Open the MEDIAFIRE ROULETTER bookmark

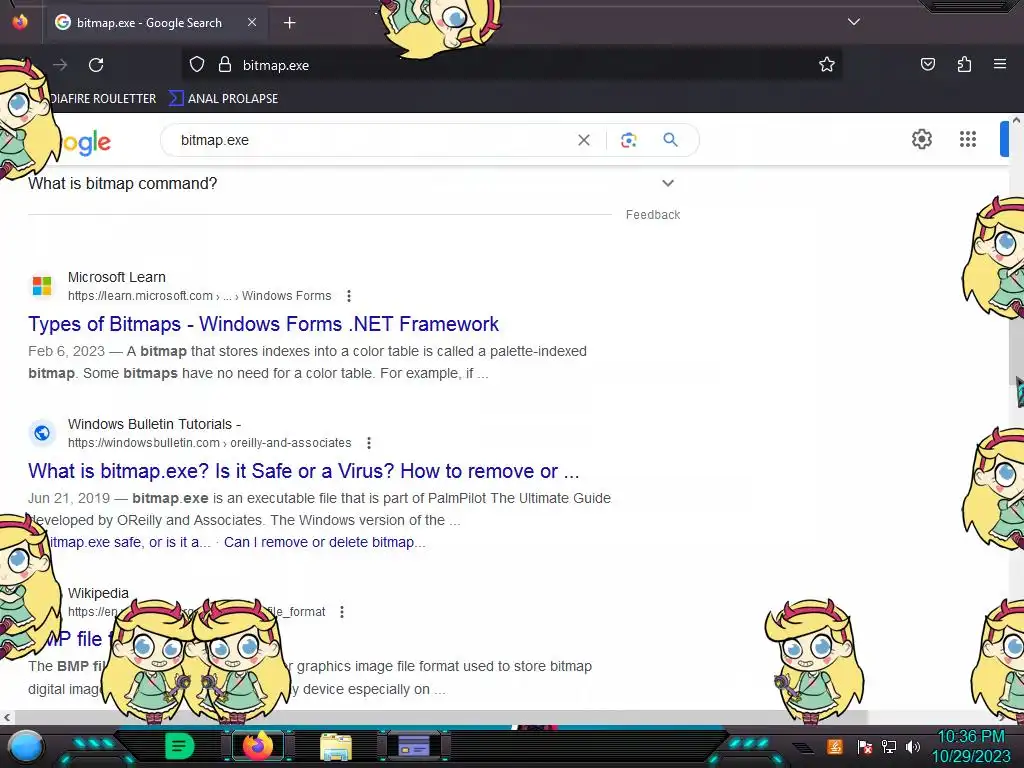point(103,99)
